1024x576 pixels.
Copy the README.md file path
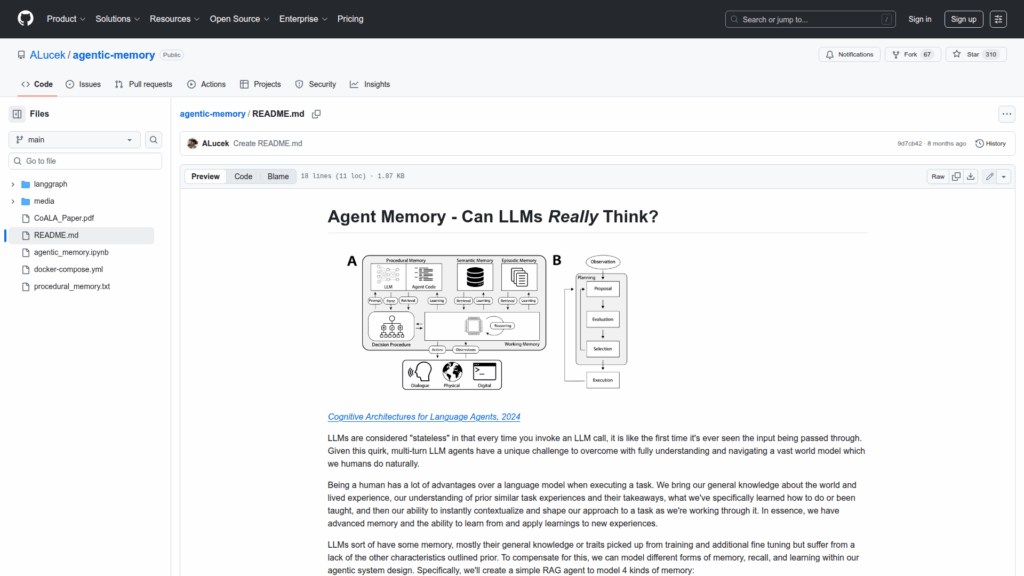[316, 114]
